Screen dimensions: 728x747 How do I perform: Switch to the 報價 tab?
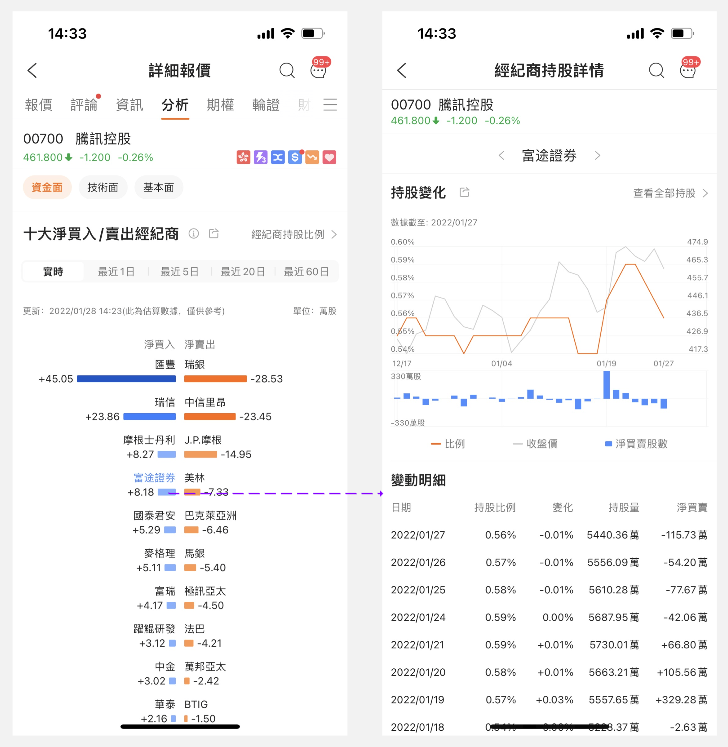(x=39, y=105)
